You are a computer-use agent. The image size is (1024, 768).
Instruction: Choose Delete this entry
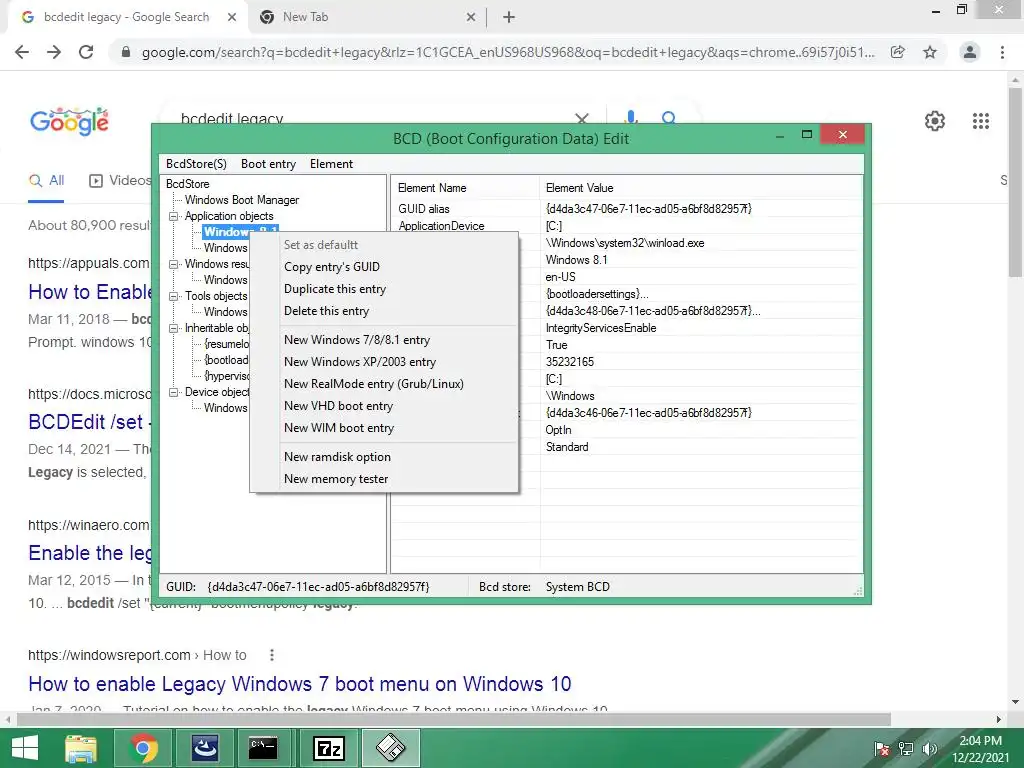coord(327,311)
